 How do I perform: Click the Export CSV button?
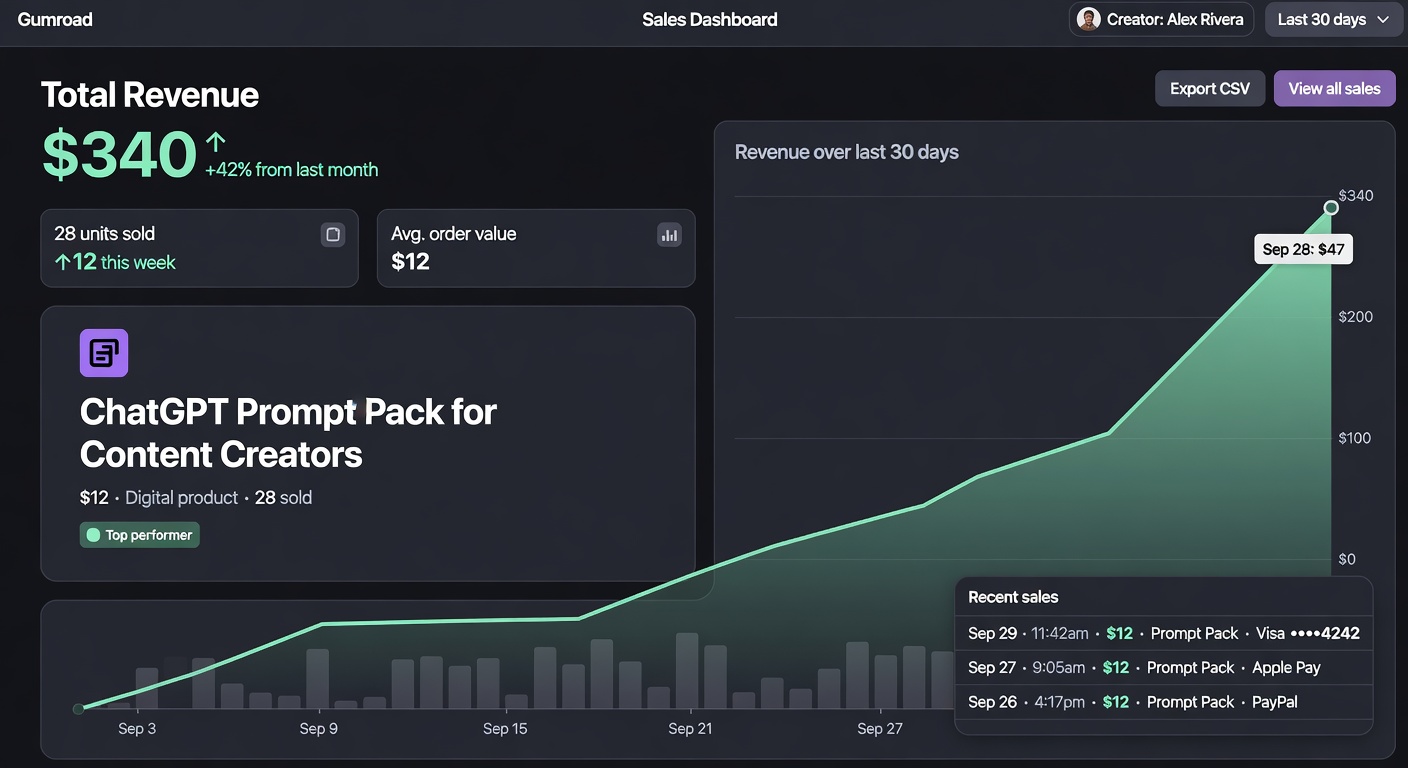[x=1210, y=88]
